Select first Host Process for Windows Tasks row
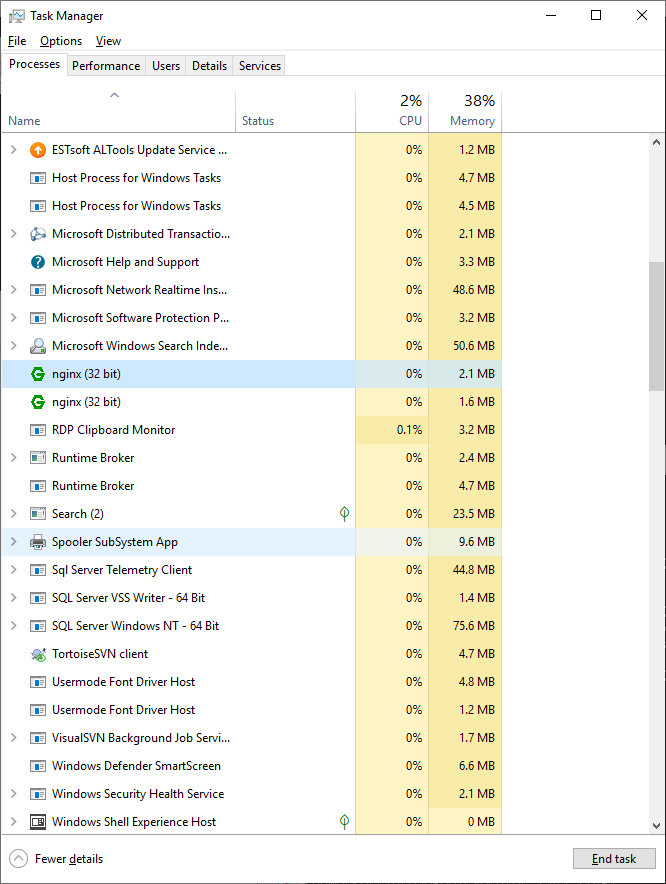Screen dimensions: 666x884 [x=252, y=178]
